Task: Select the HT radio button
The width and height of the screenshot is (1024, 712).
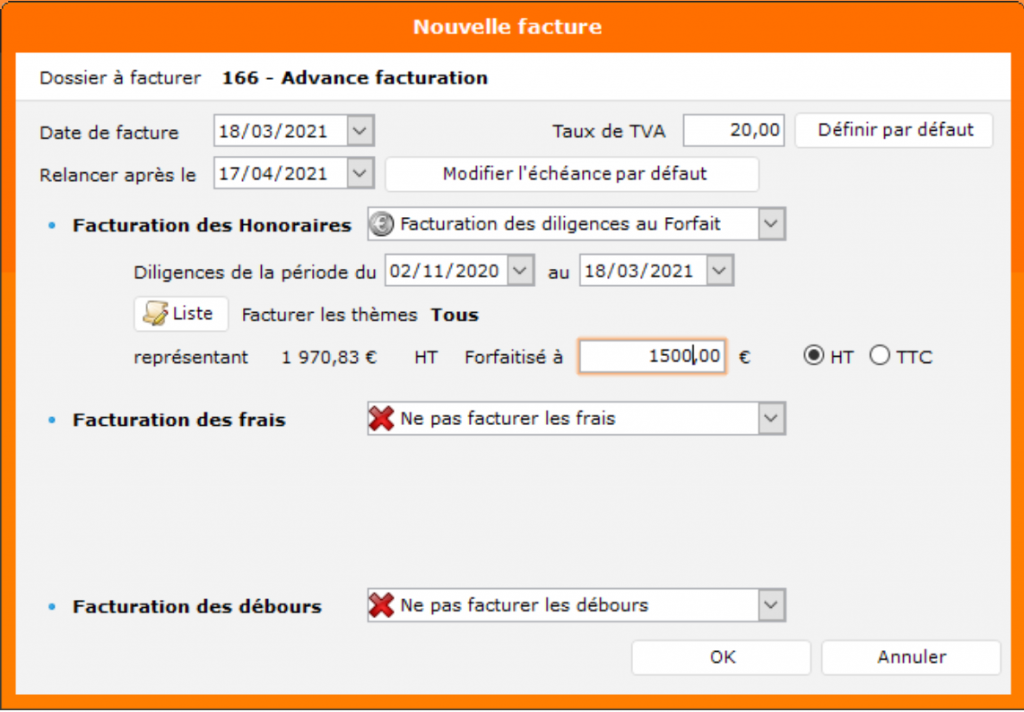Action: tap(816, 356)
